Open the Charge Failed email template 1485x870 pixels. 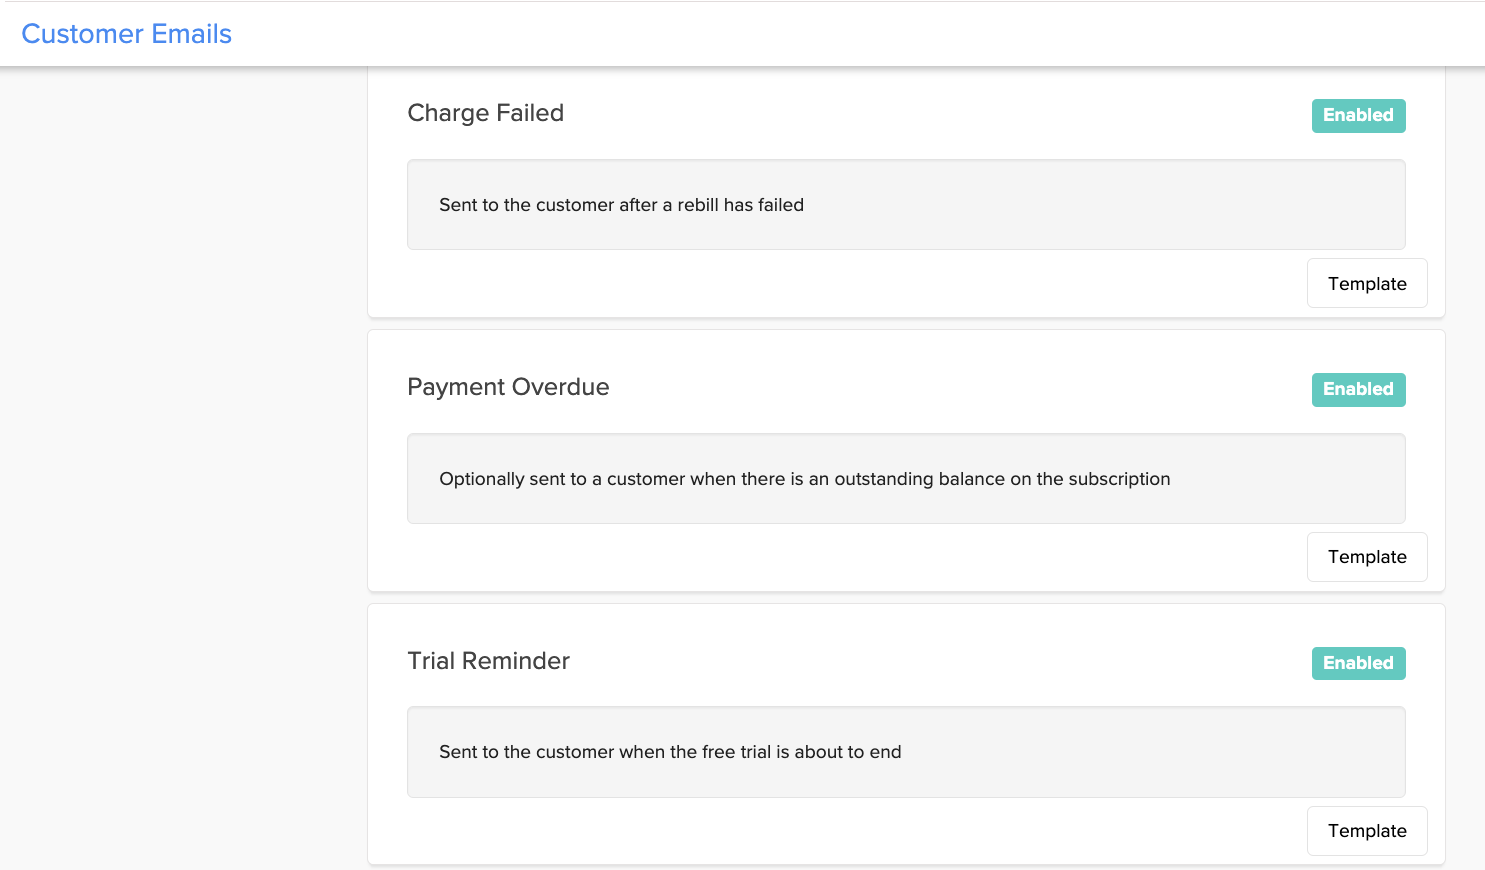click(1366, 283)
